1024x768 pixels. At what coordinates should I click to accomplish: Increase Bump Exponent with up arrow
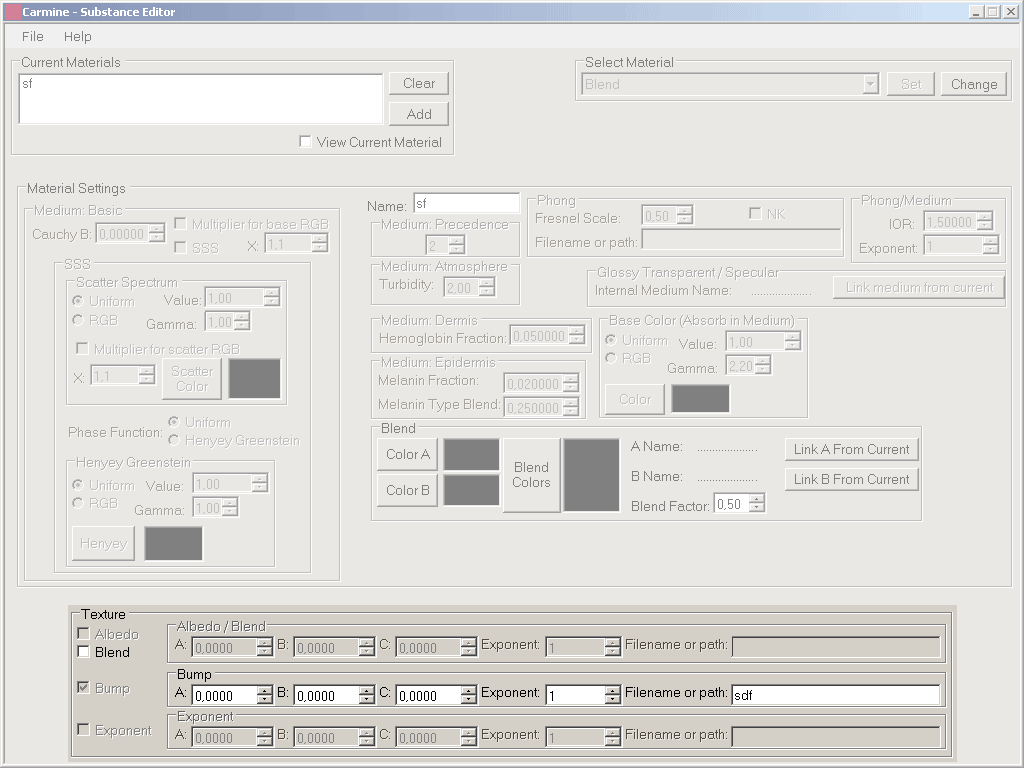(x=612, y=690)
